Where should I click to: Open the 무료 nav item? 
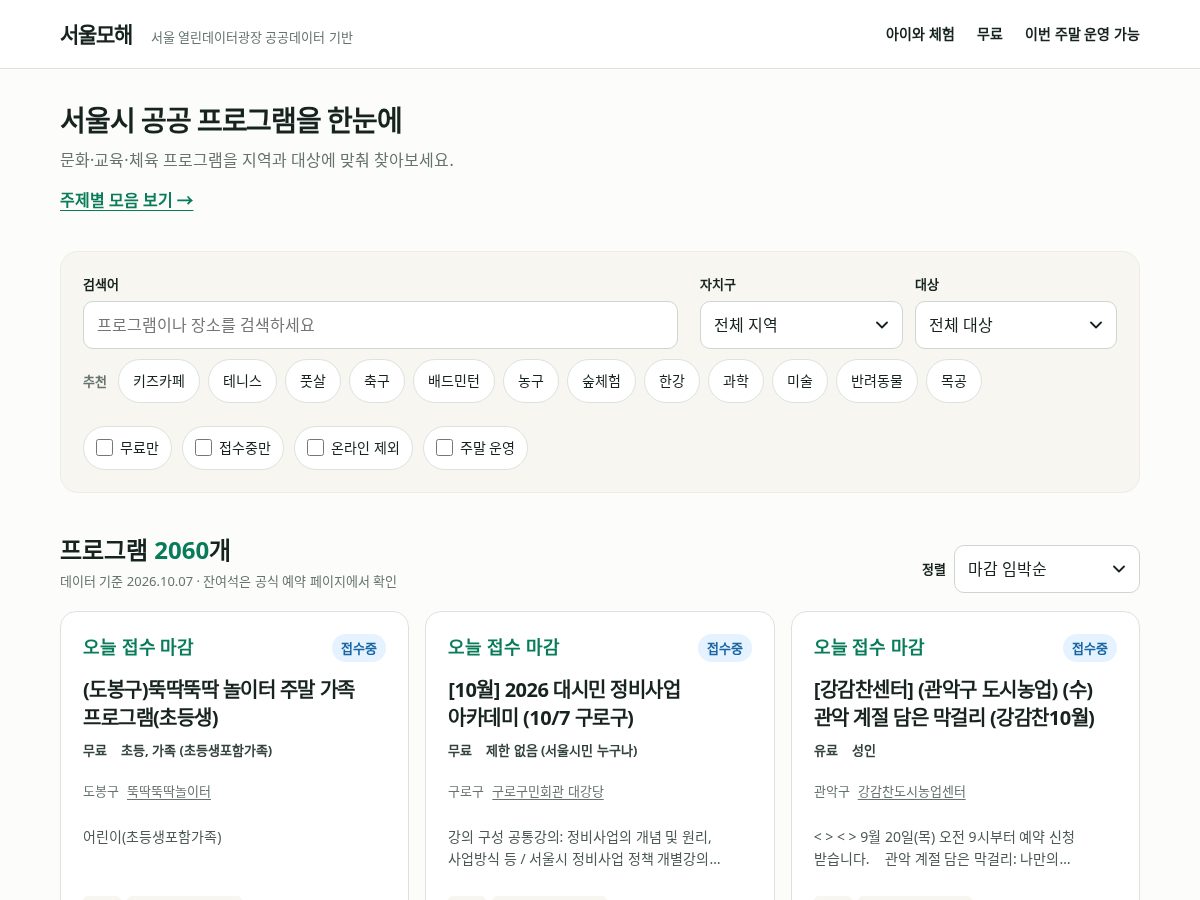click(990, 34)
